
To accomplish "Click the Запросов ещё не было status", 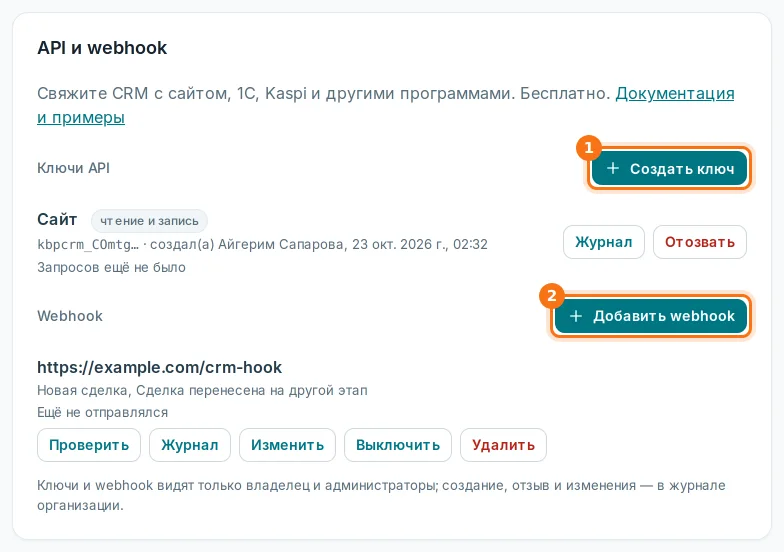I will 112,268.
